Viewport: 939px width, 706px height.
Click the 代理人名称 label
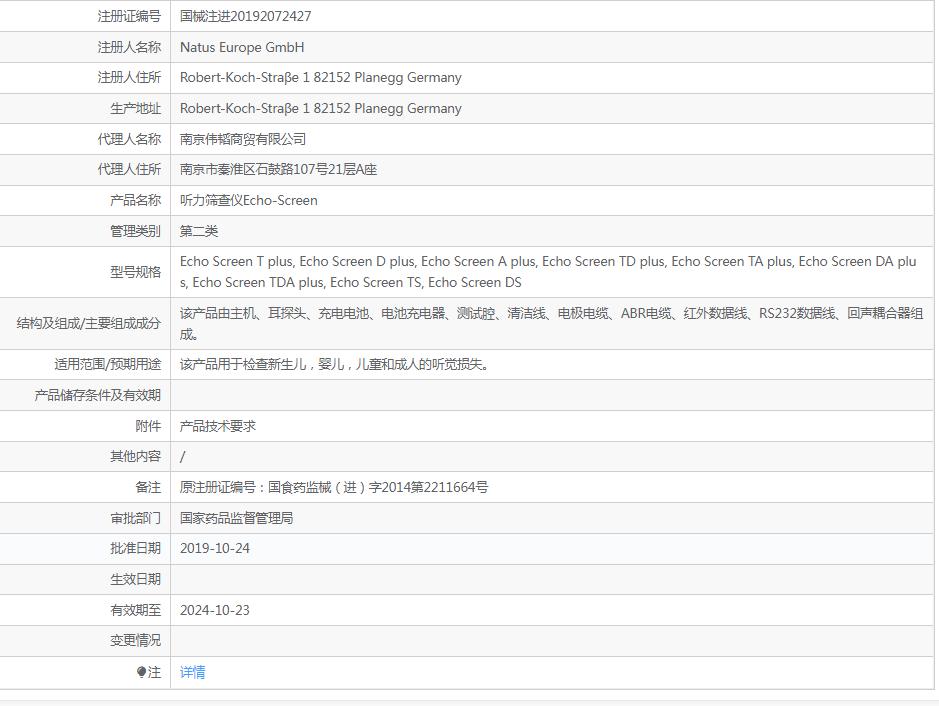[x=129, y=140]
